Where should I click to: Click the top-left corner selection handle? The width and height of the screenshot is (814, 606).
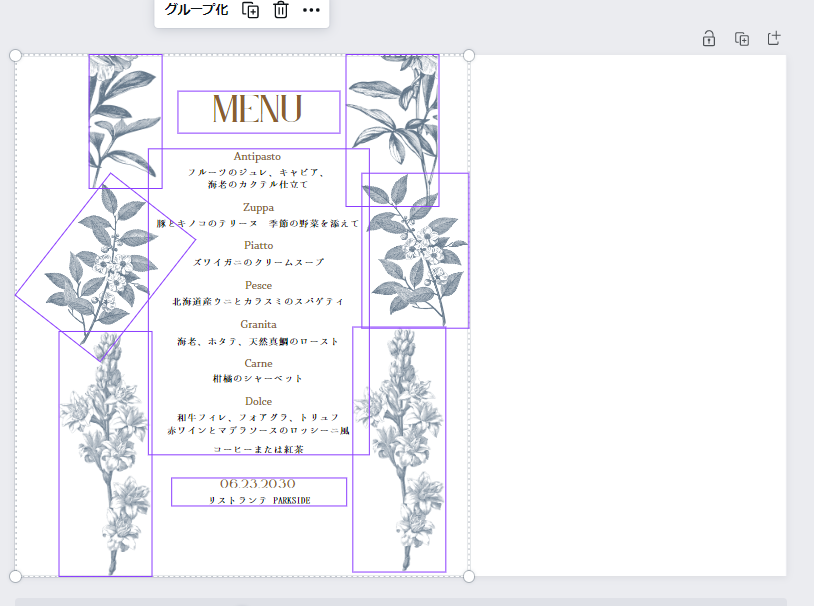pyautogui.click(x=14, y=53)
